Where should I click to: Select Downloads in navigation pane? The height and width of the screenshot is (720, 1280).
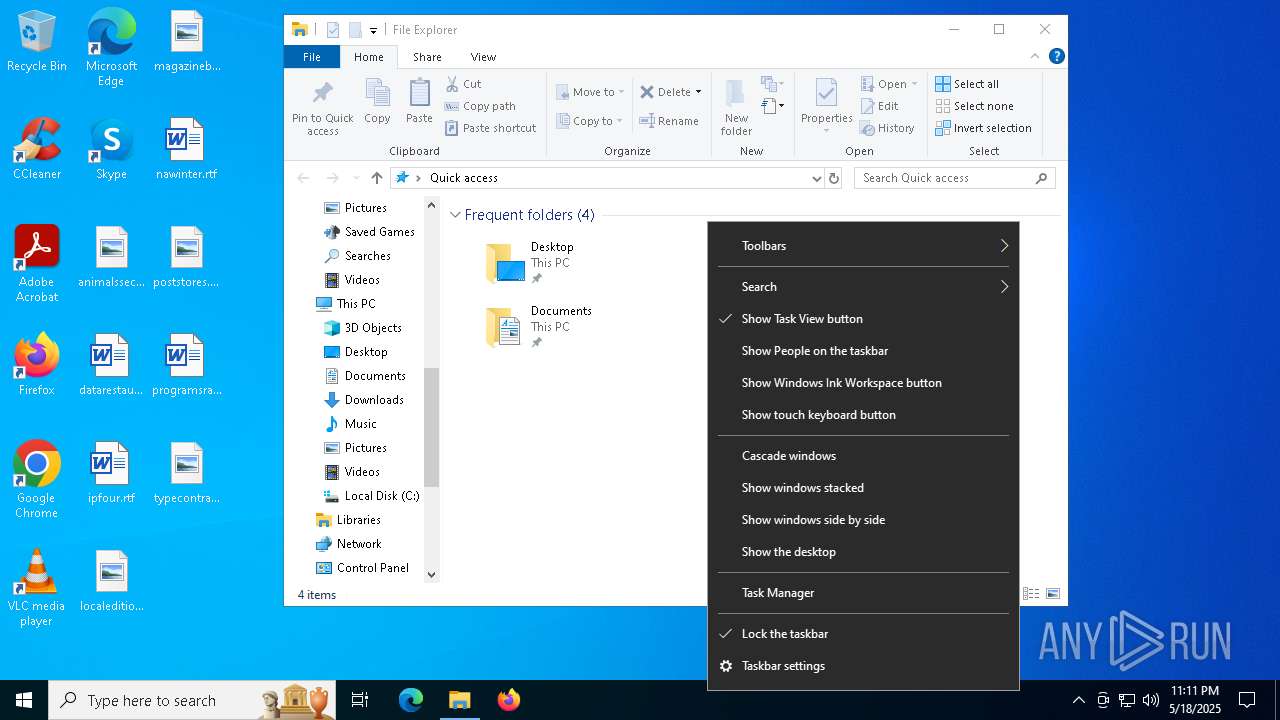click(373, 400)
